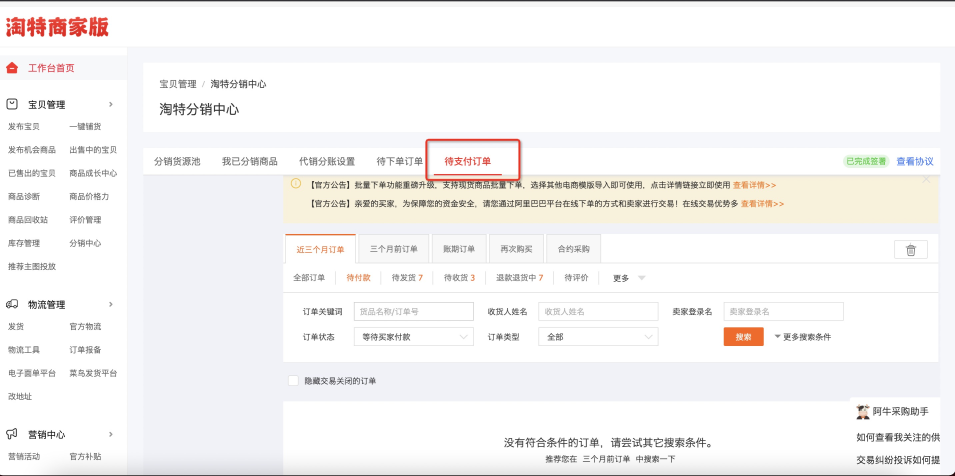955x476 pixels.
Task: Expand the 营销中心 section chevron
Action: tap(111, 434)
